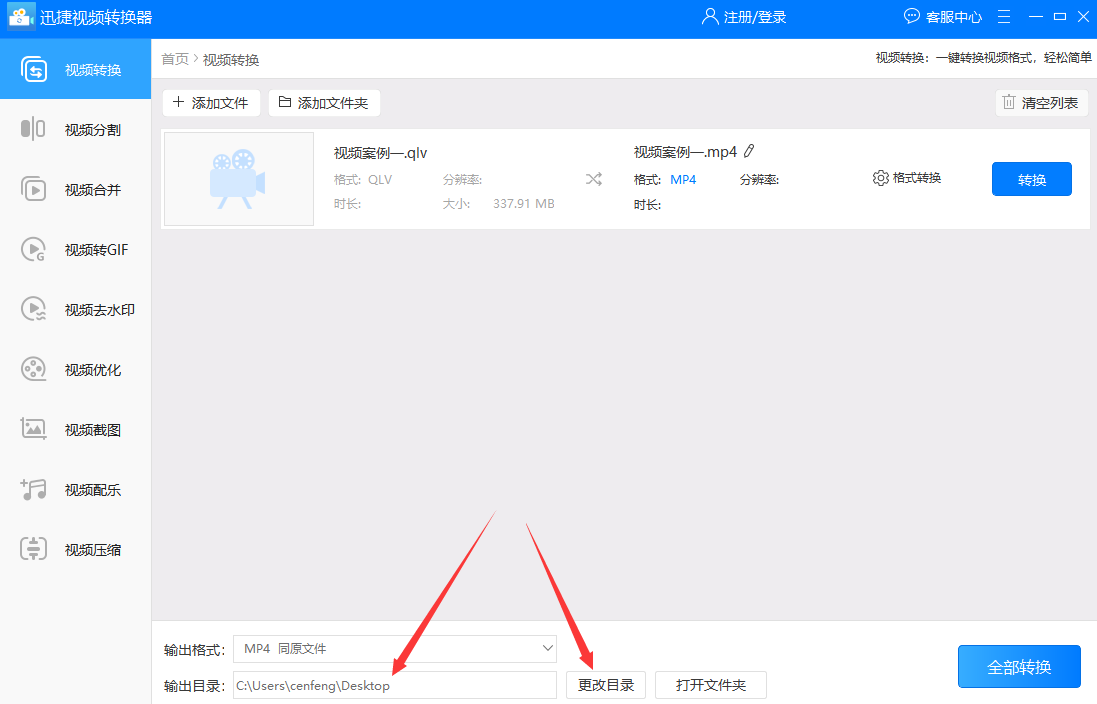Select the file name 视频案例一.qlv
The height and width of the screenshot is (704, 1097).
pyautogui.click(x=381, y=153)
